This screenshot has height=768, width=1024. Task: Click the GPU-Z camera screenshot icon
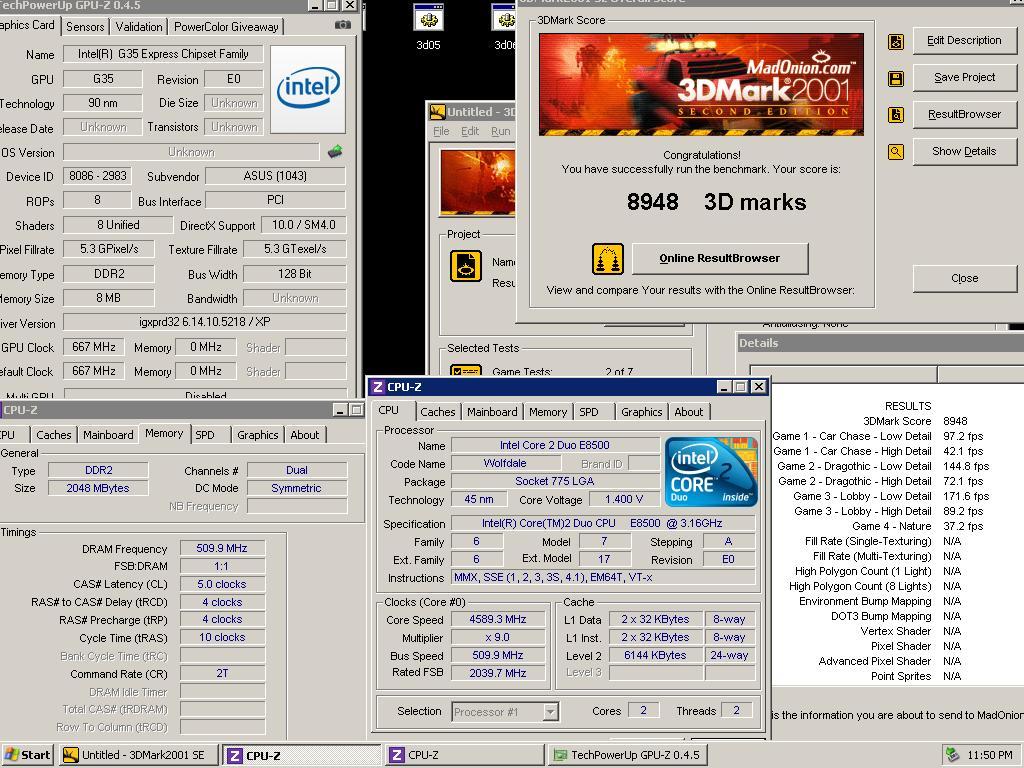342,25
